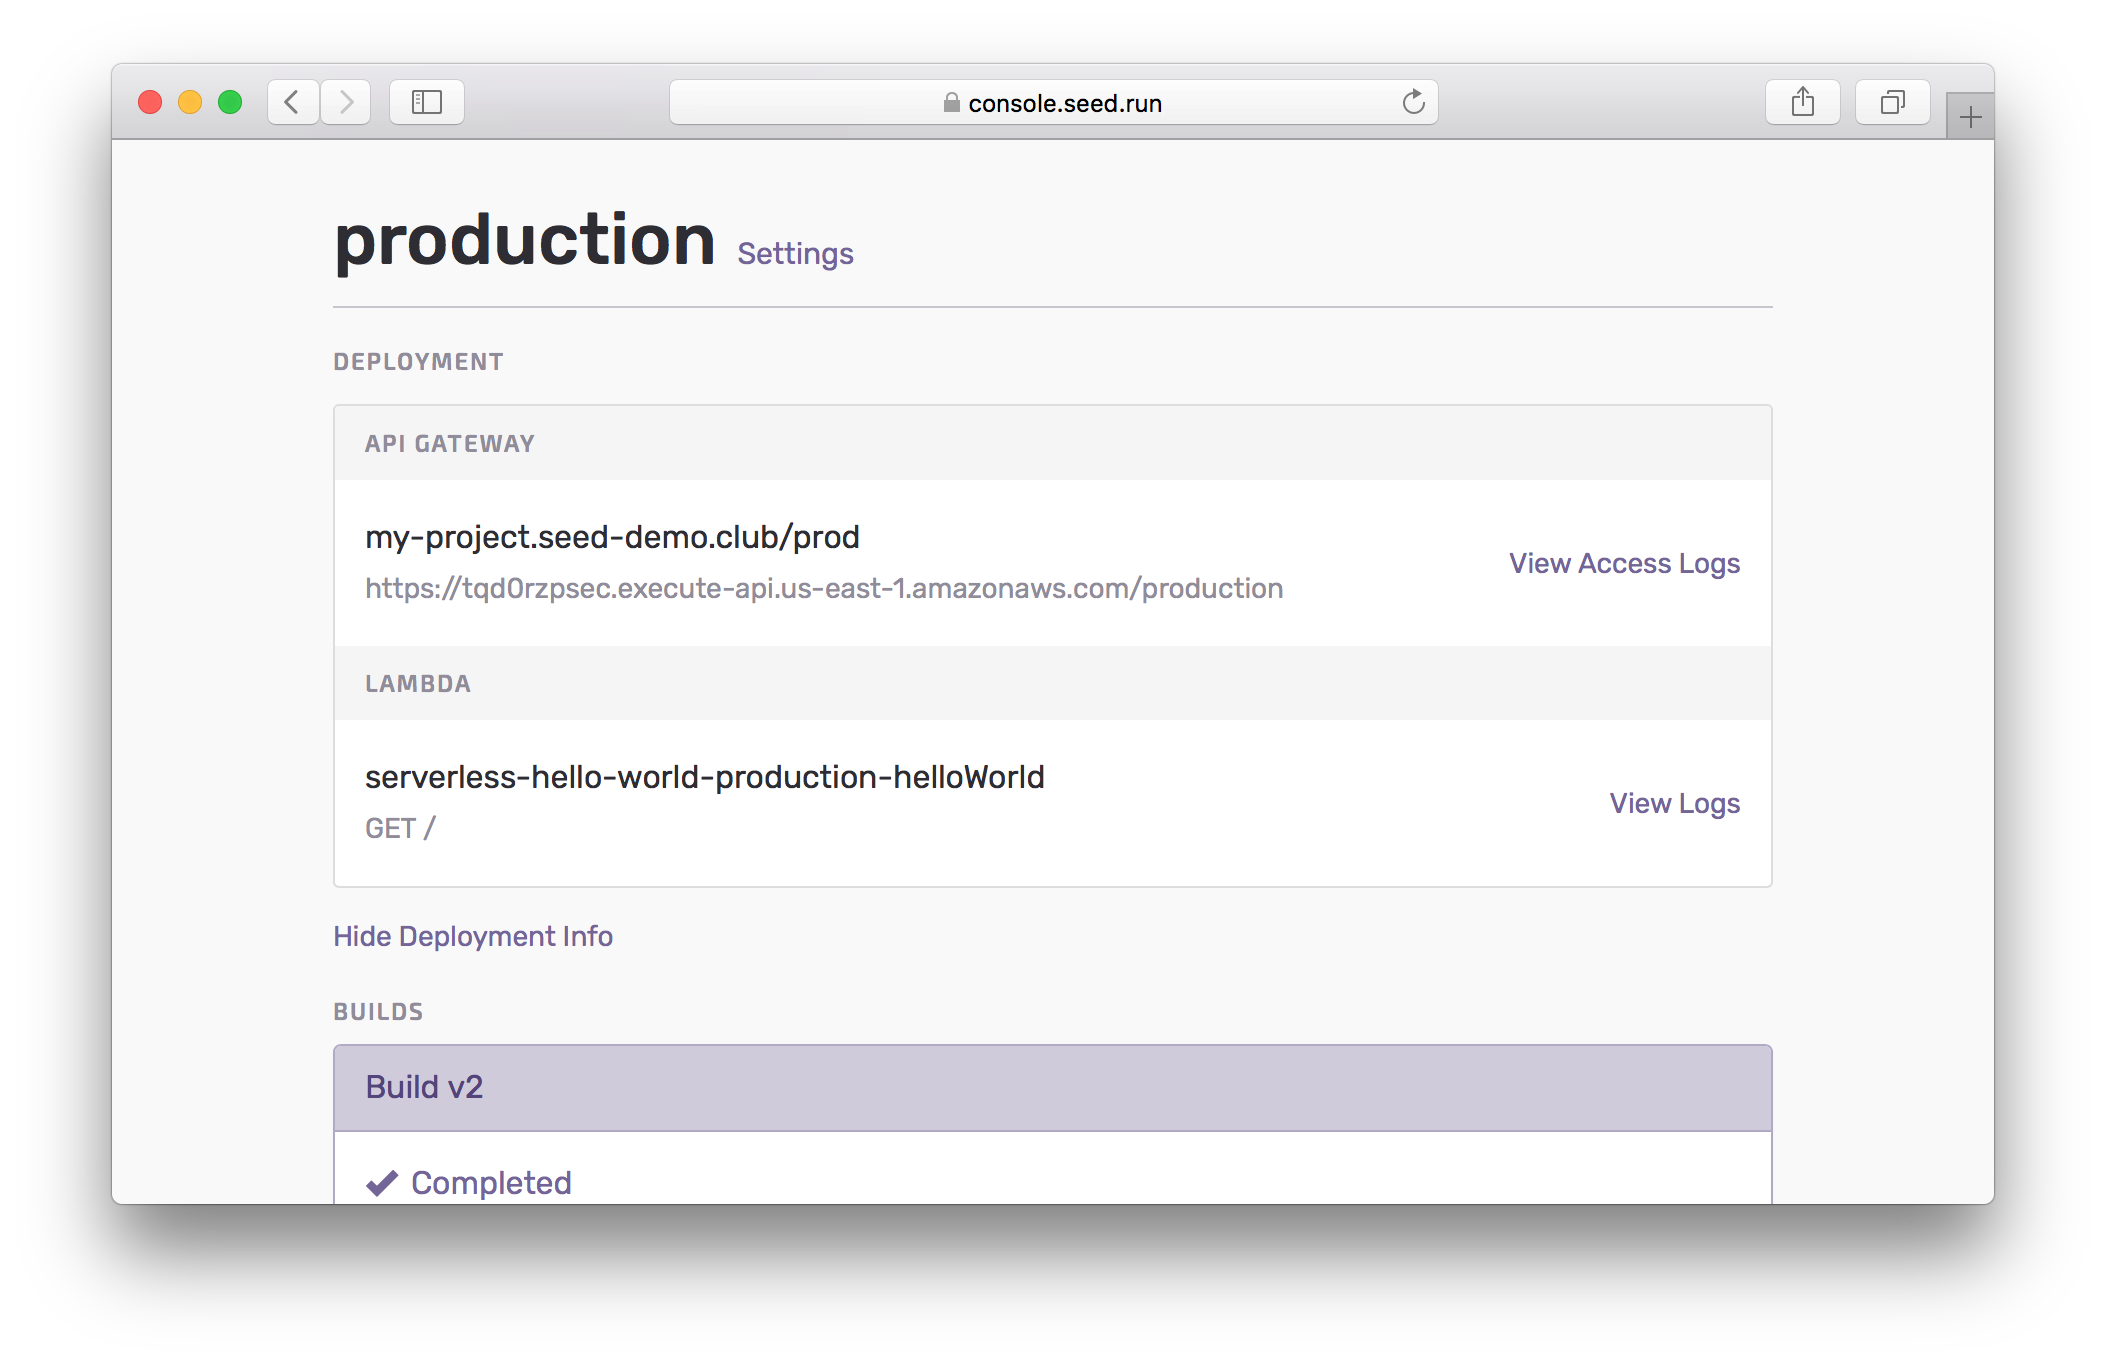Click the padlock icon in the address bar

pos(950,102)
